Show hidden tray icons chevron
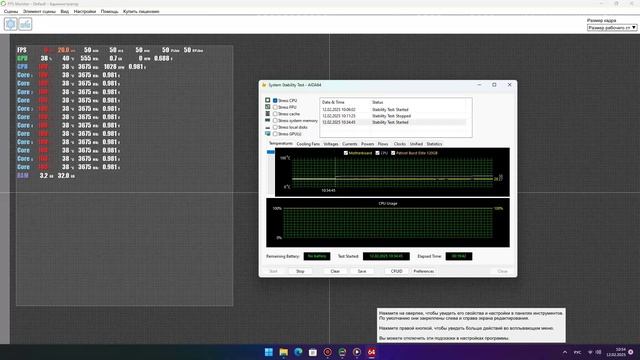640x360 pixels. pos(565,352)
